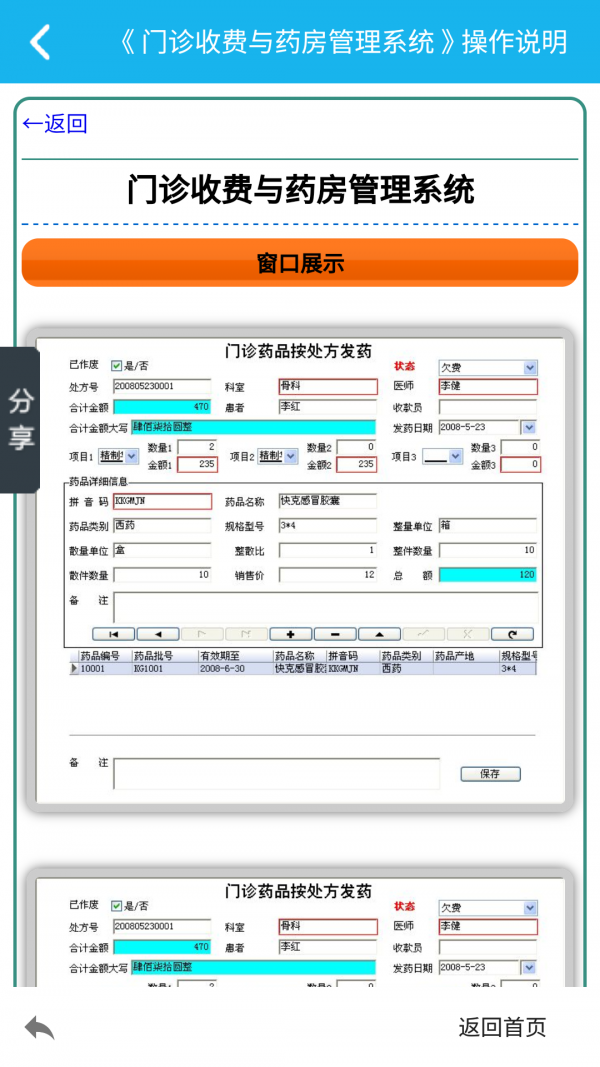Click the 窗口展示 orange section header
The width and height of the screenshot is (600, 1067).
pos(300,263)
